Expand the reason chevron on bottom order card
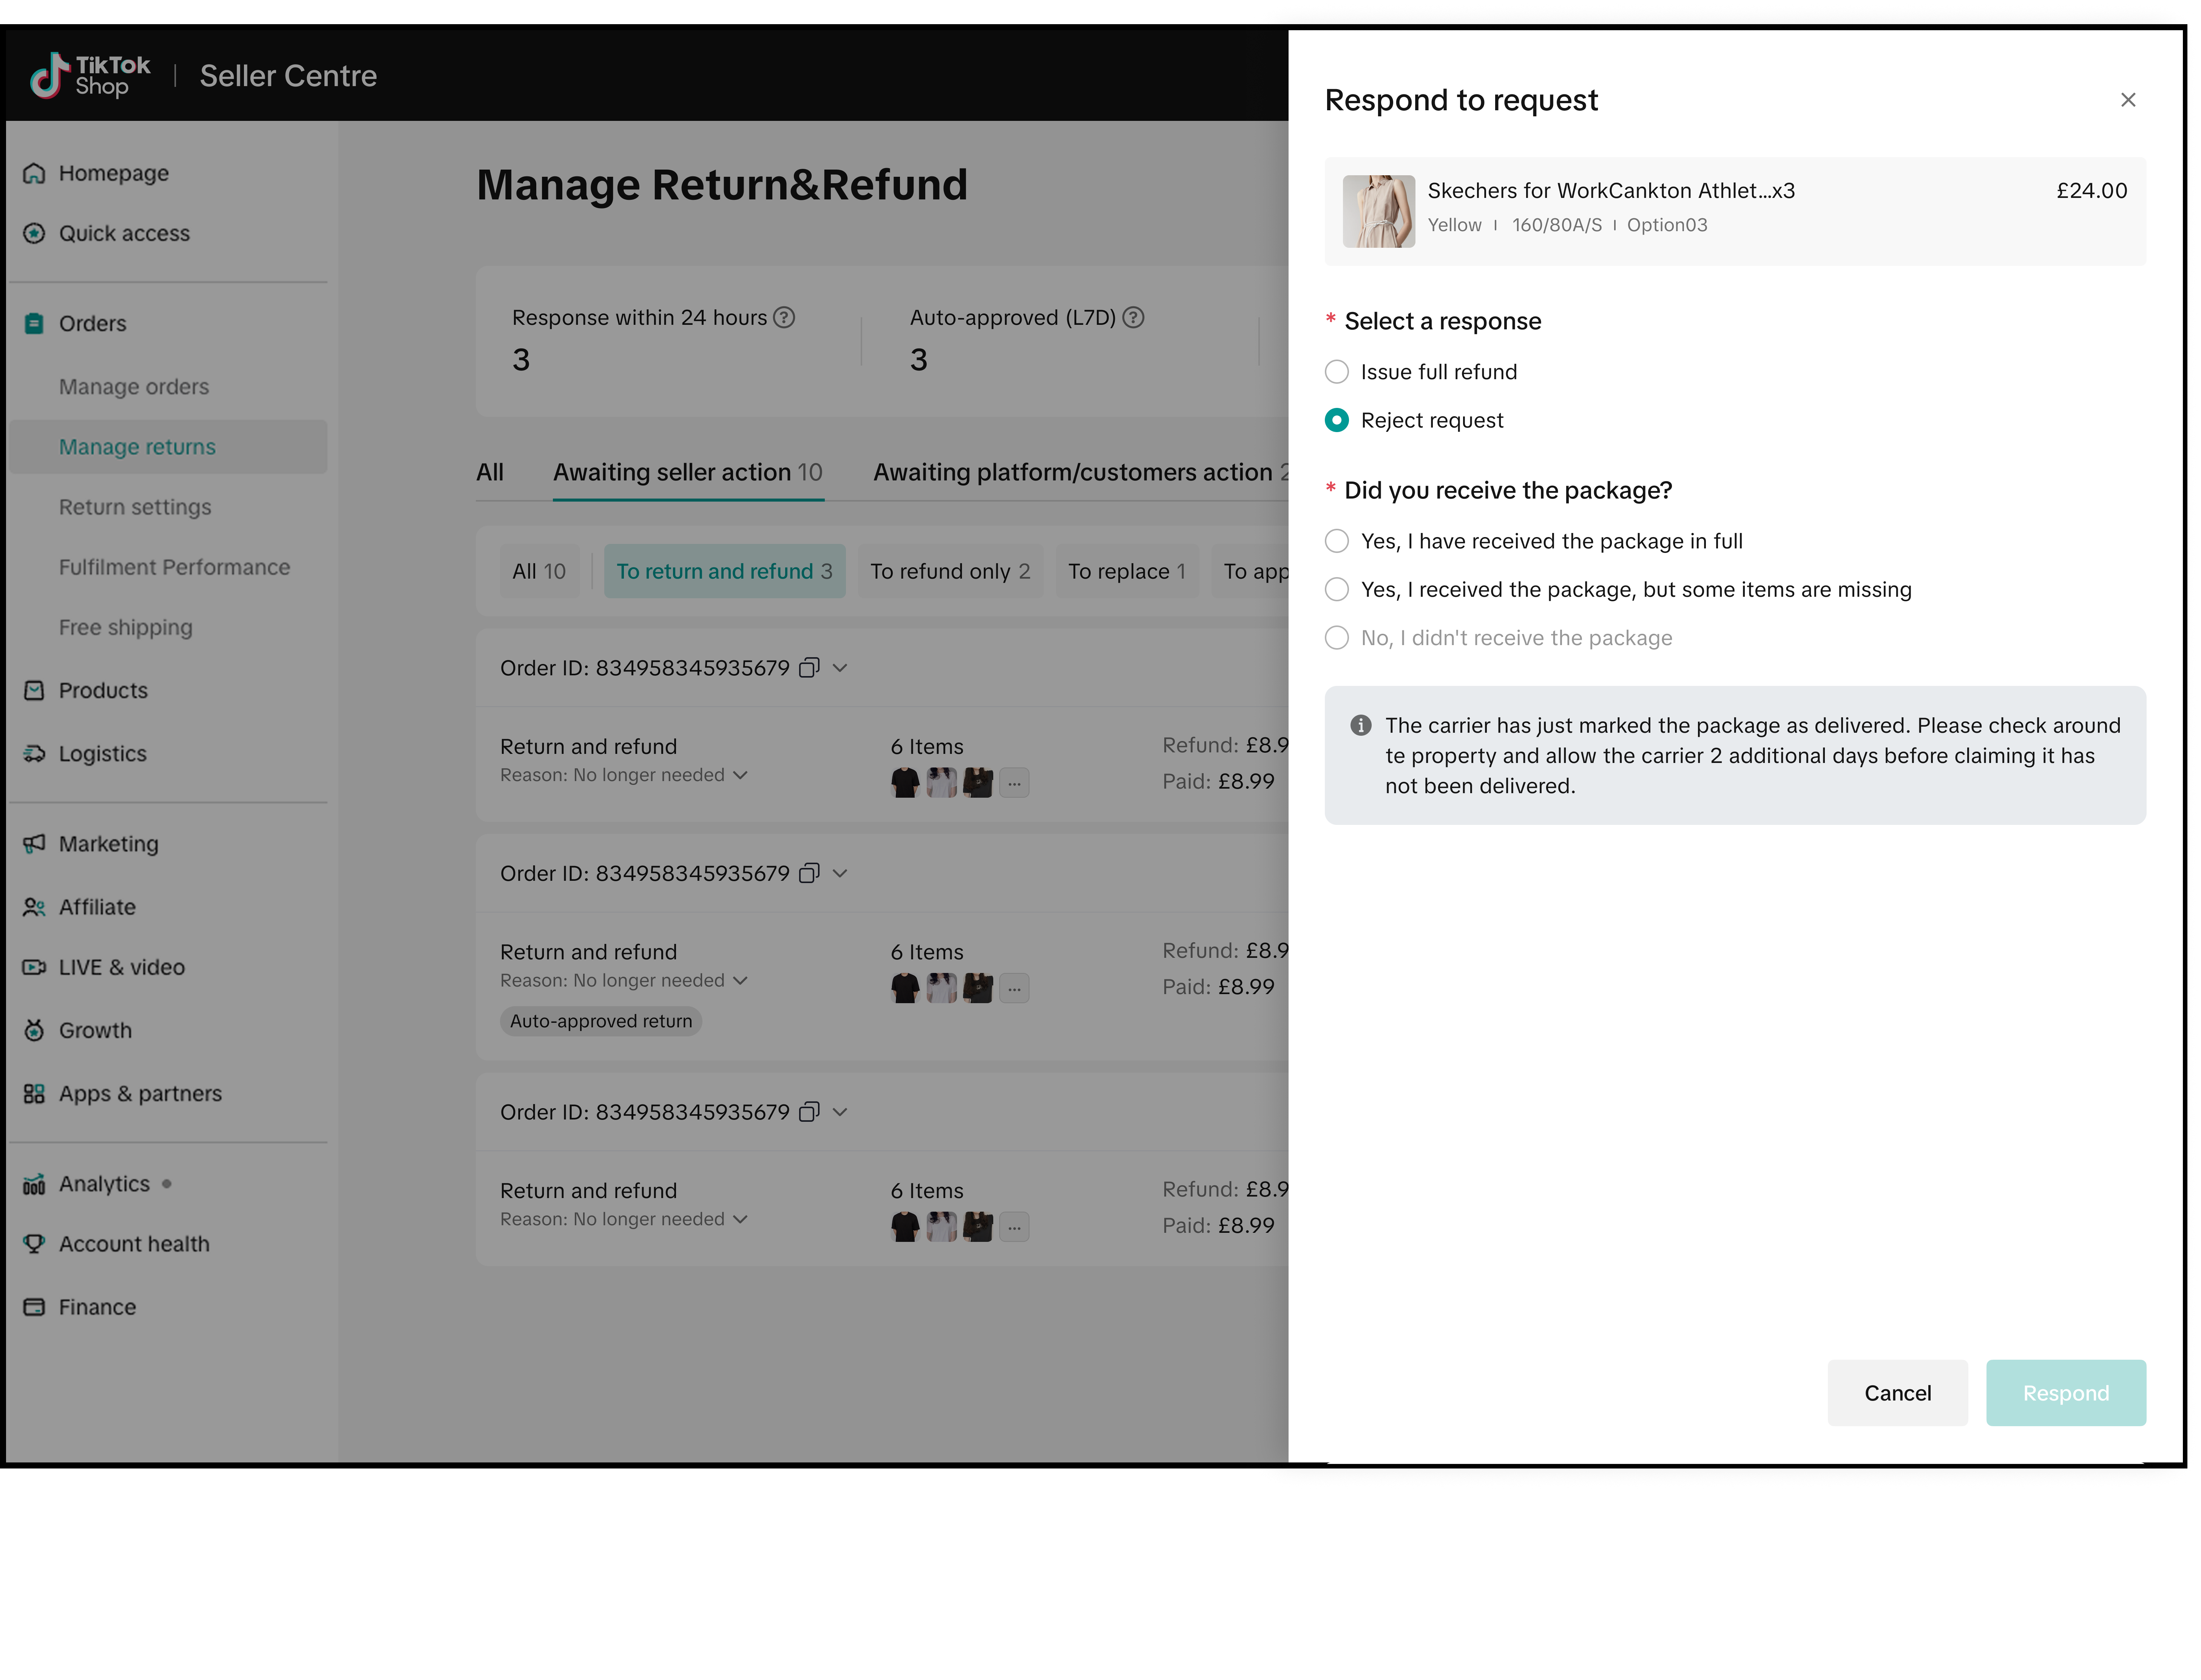 (740, 1219)
